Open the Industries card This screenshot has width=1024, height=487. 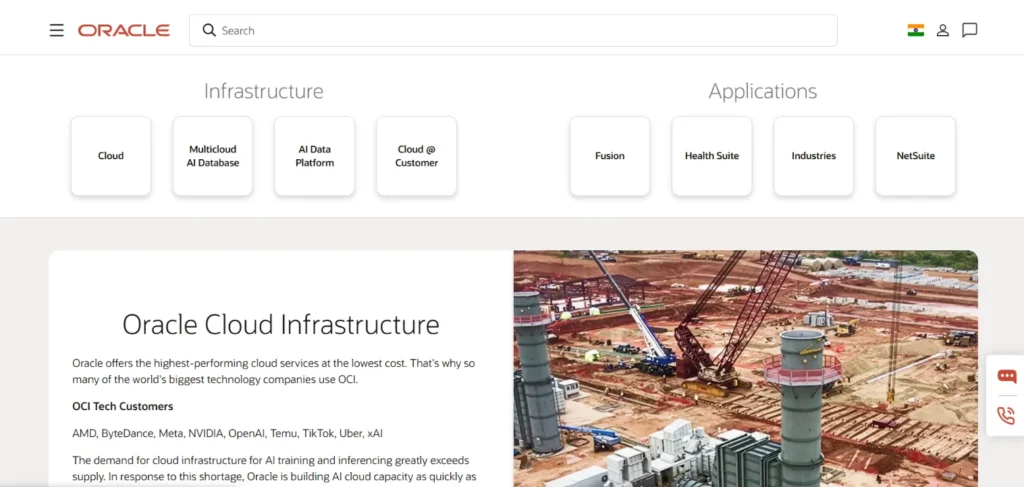[814, 156]
